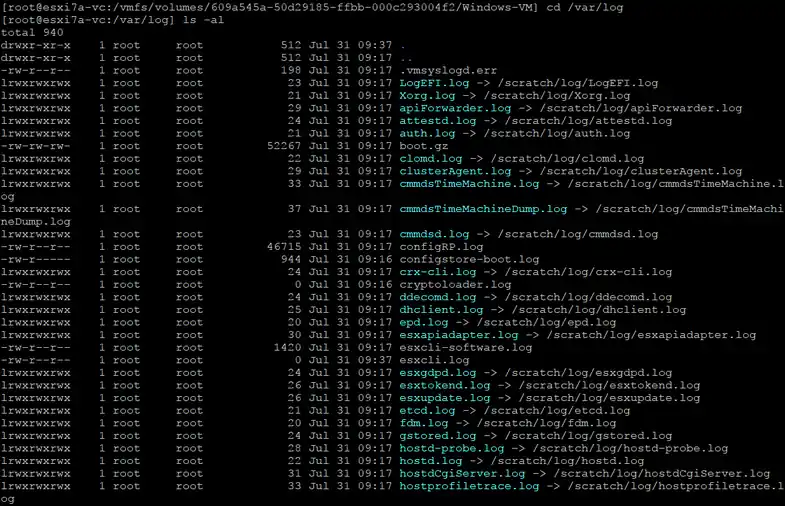Image resolution: width=785 pixels, height=506 pixels.
Task: Select the clomd.log symlink name
Action: [x=431, y=159]
